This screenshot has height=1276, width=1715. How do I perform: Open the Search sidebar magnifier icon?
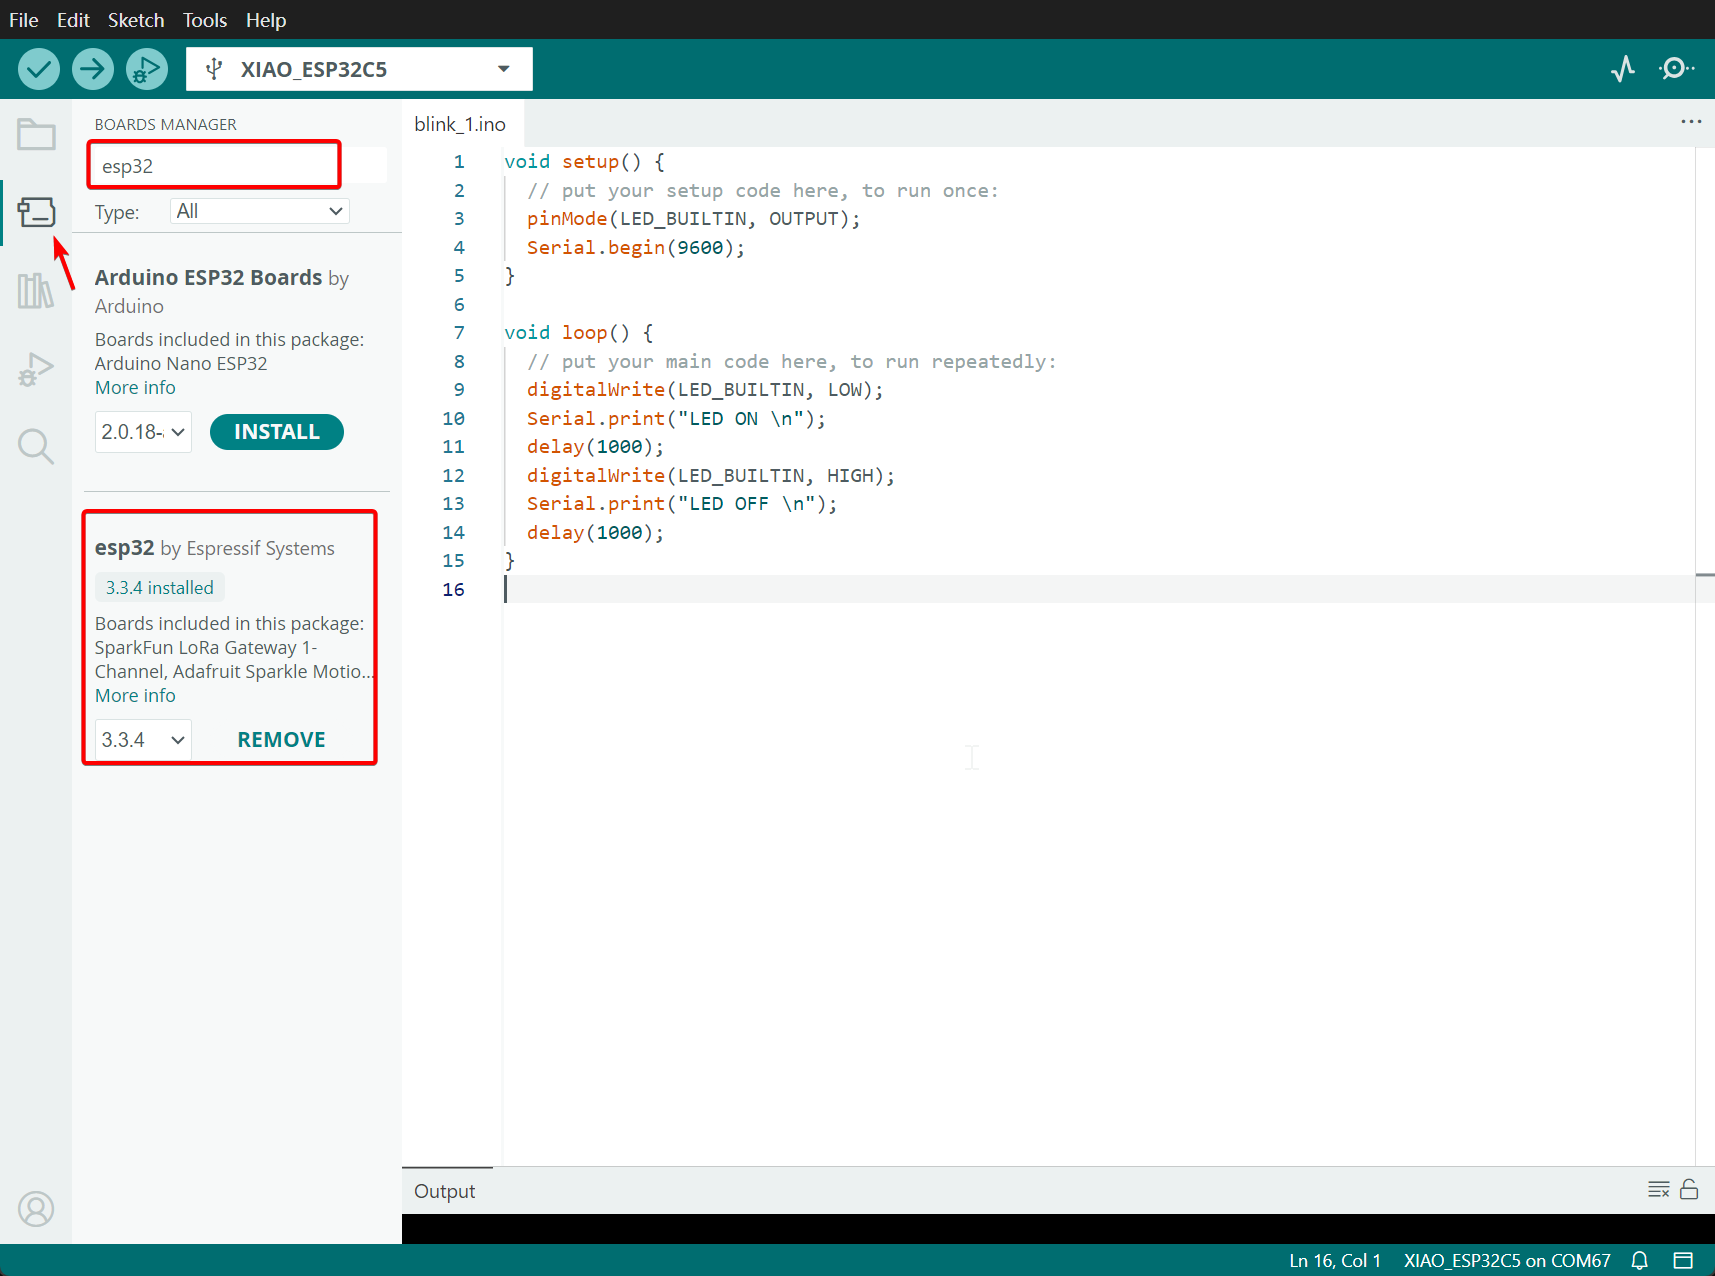(36, 446)
